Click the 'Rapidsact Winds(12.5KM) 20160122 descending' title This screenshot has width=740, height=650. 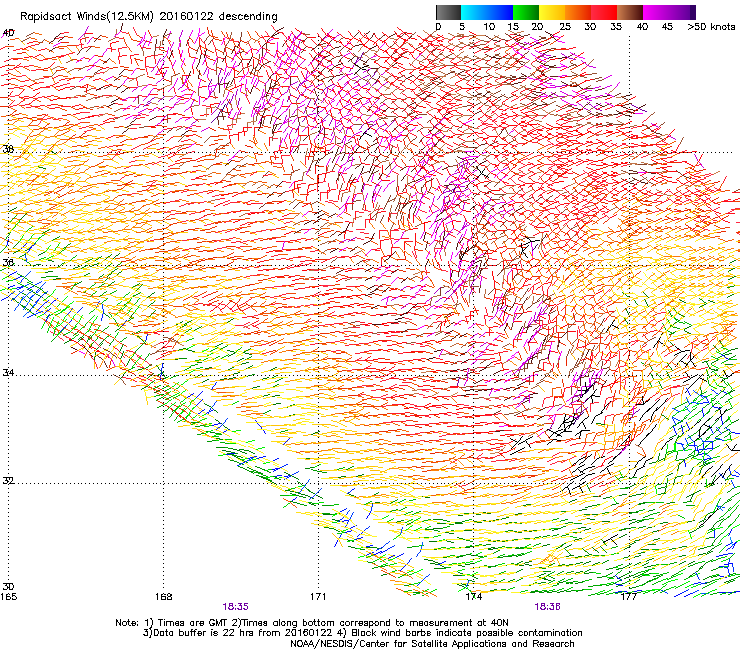tap(149, 17)
